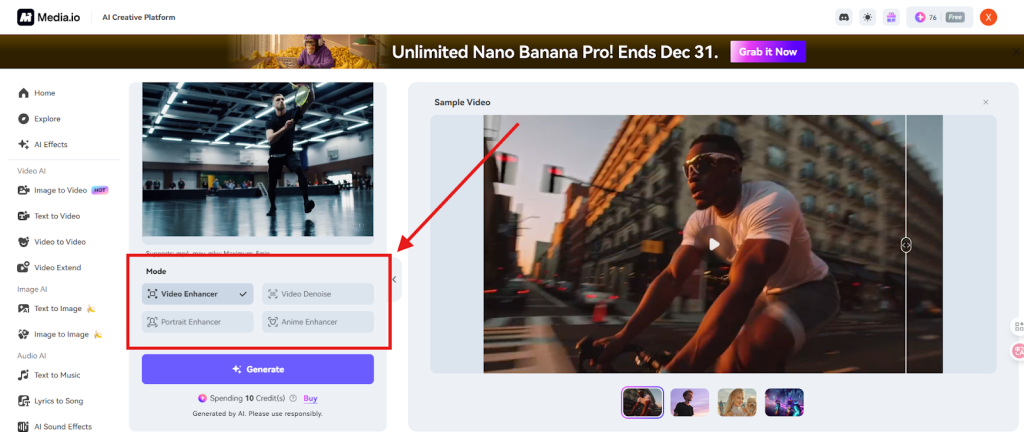Screen dimensions: 1024x439
Task: Select Portrait Enhancer mode
Action: click(x=197, y=322)
